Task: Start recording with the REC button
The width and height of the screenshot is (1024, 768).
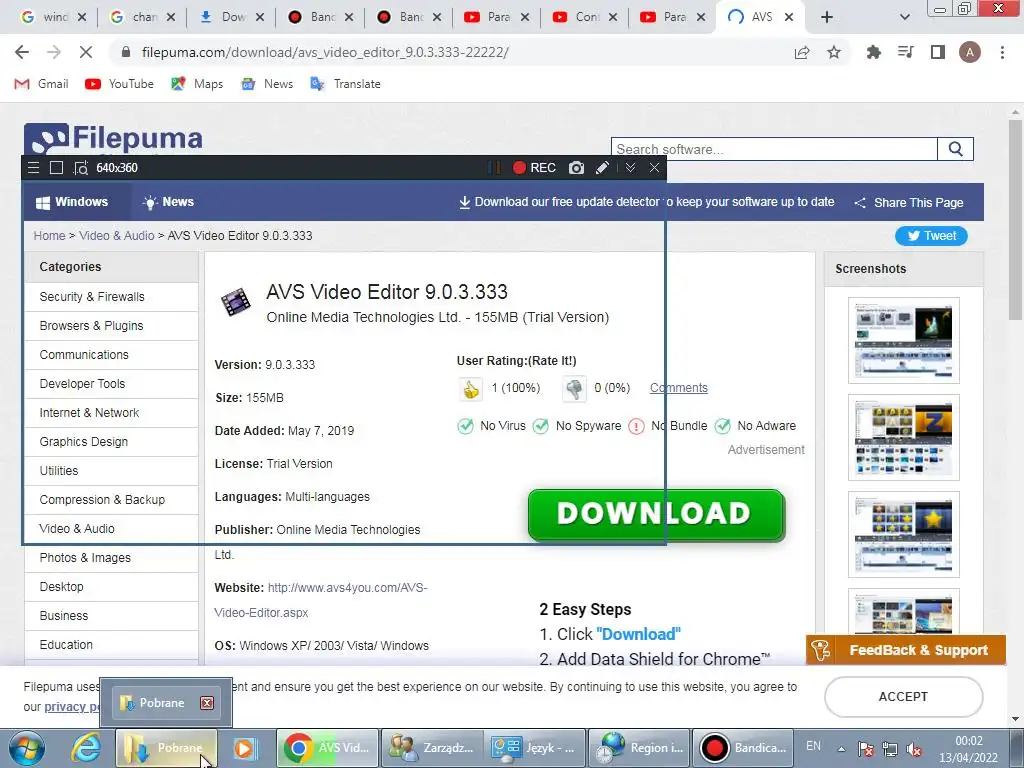Action: pos(534,168)
